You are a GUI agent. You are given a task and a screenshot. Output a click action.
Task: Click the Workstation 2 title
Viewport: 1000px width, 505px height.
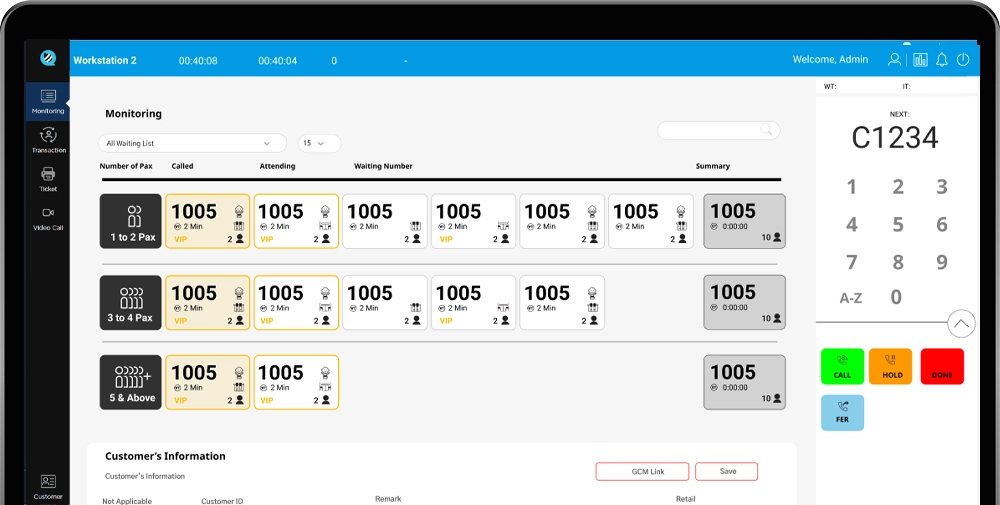click(105, 60)
